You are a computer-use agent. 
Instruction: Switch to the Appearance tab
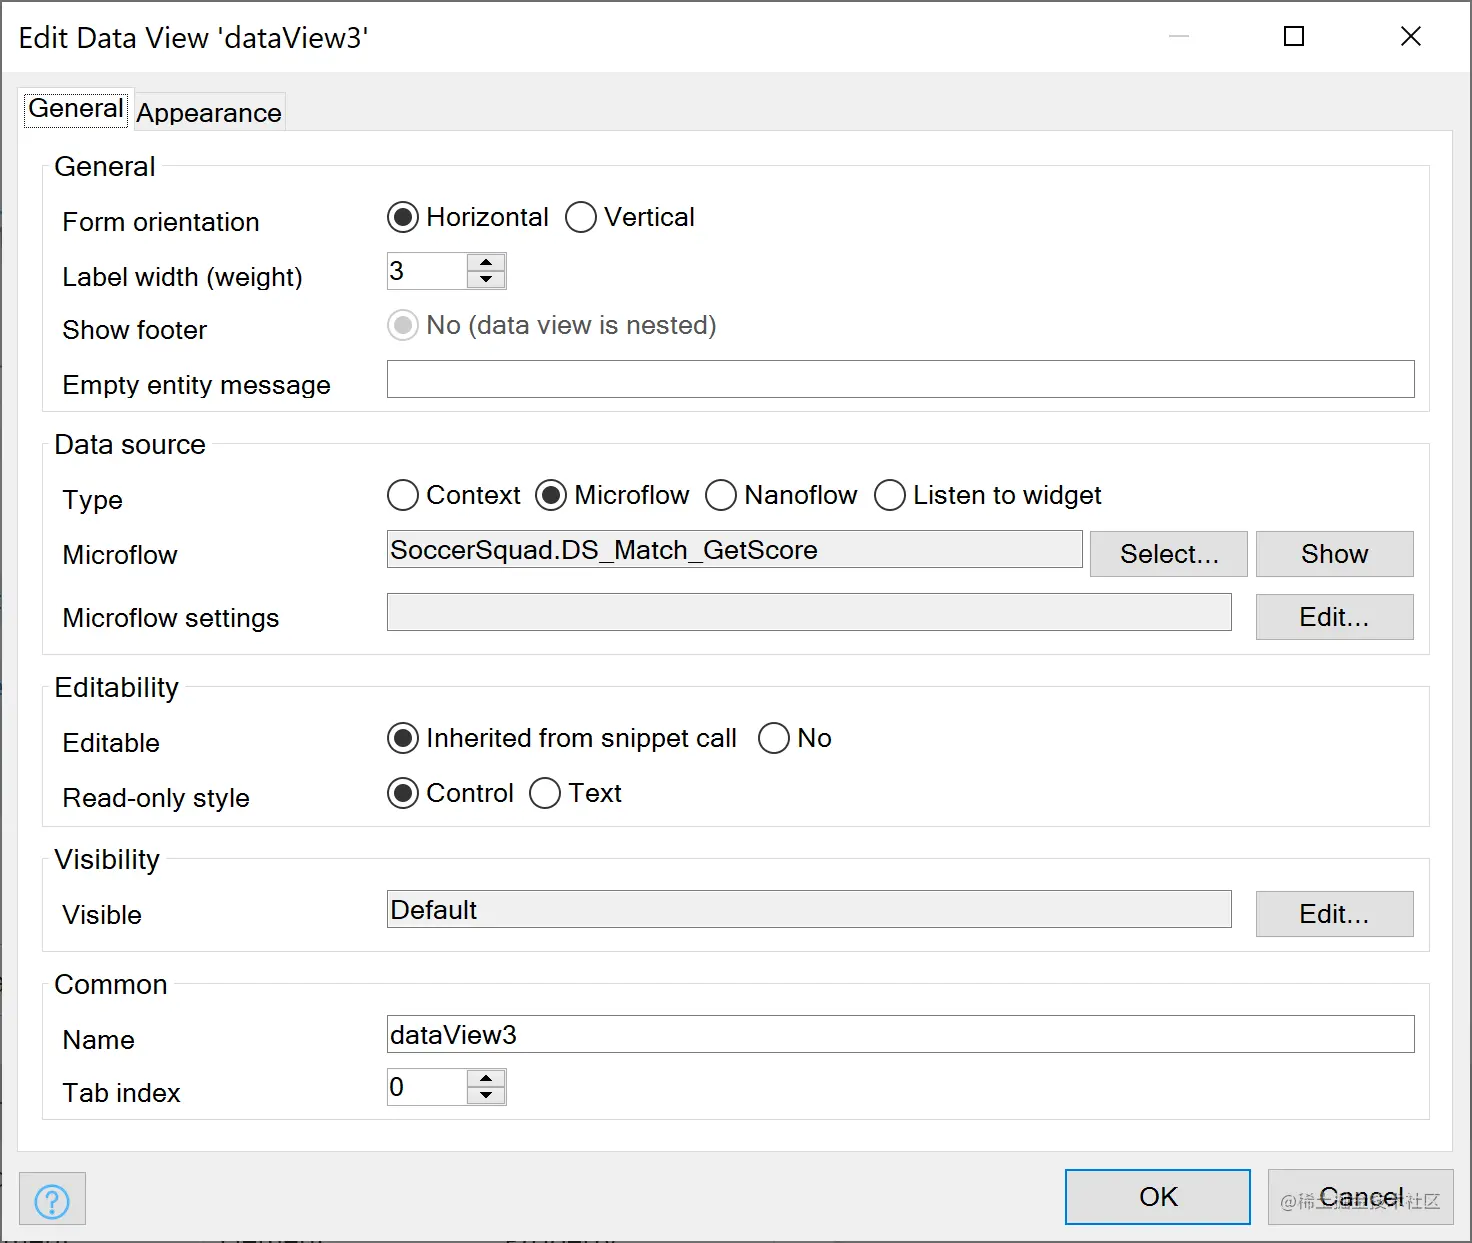[x=209, y=113]
